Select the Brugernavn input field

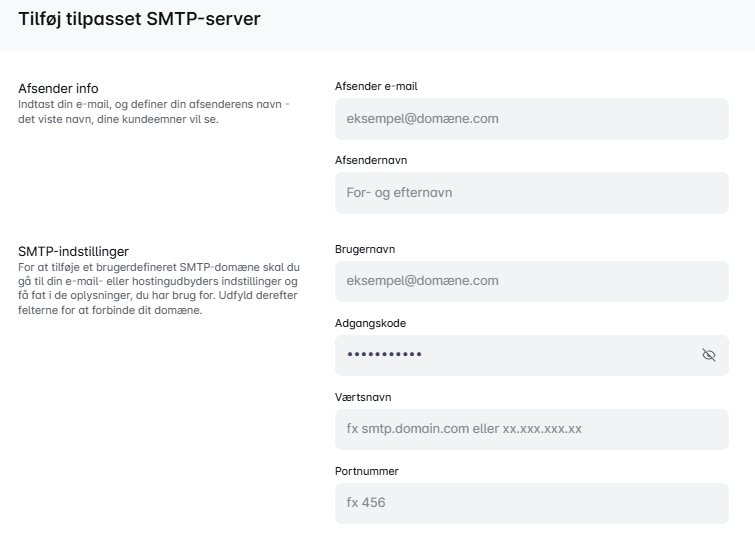pyautogui.click(x=531, y=281)
